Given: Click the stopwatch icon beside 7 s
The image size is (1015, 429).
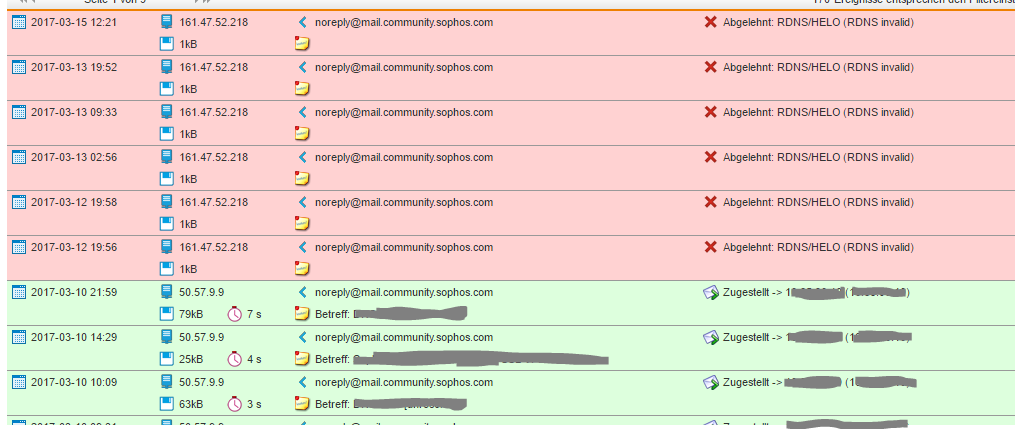Looking at the screenshot, I should click(x=234, y=314).
